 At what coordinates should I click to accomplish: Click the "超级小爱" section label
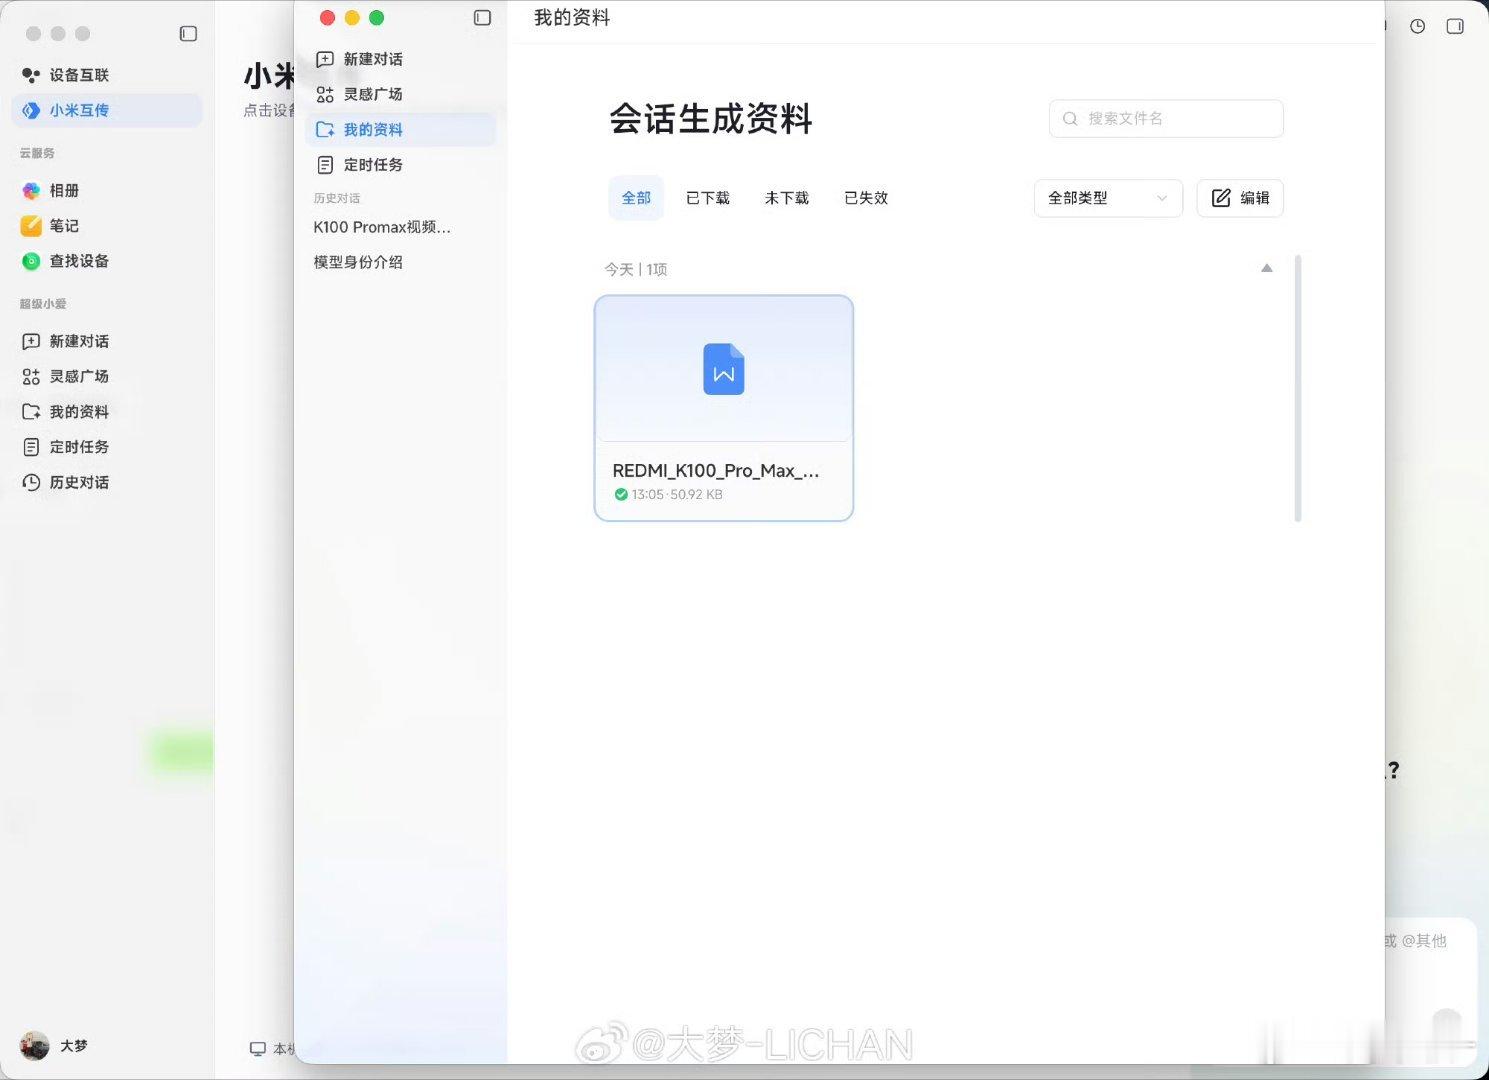43,304
